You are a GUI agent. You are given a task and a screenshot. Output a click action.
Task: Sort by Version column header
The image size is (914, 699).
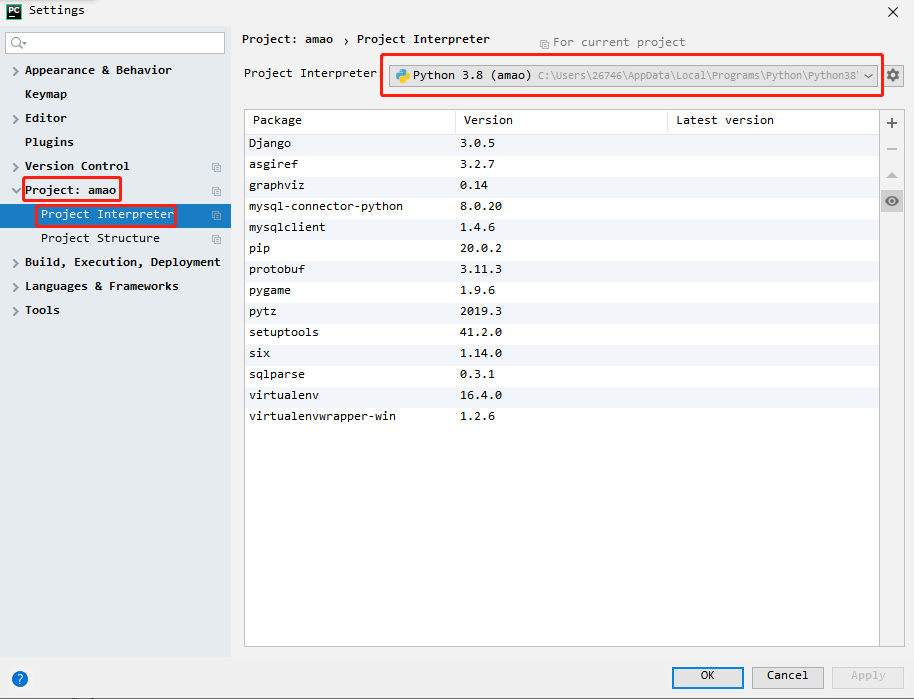tap(561, 121)
